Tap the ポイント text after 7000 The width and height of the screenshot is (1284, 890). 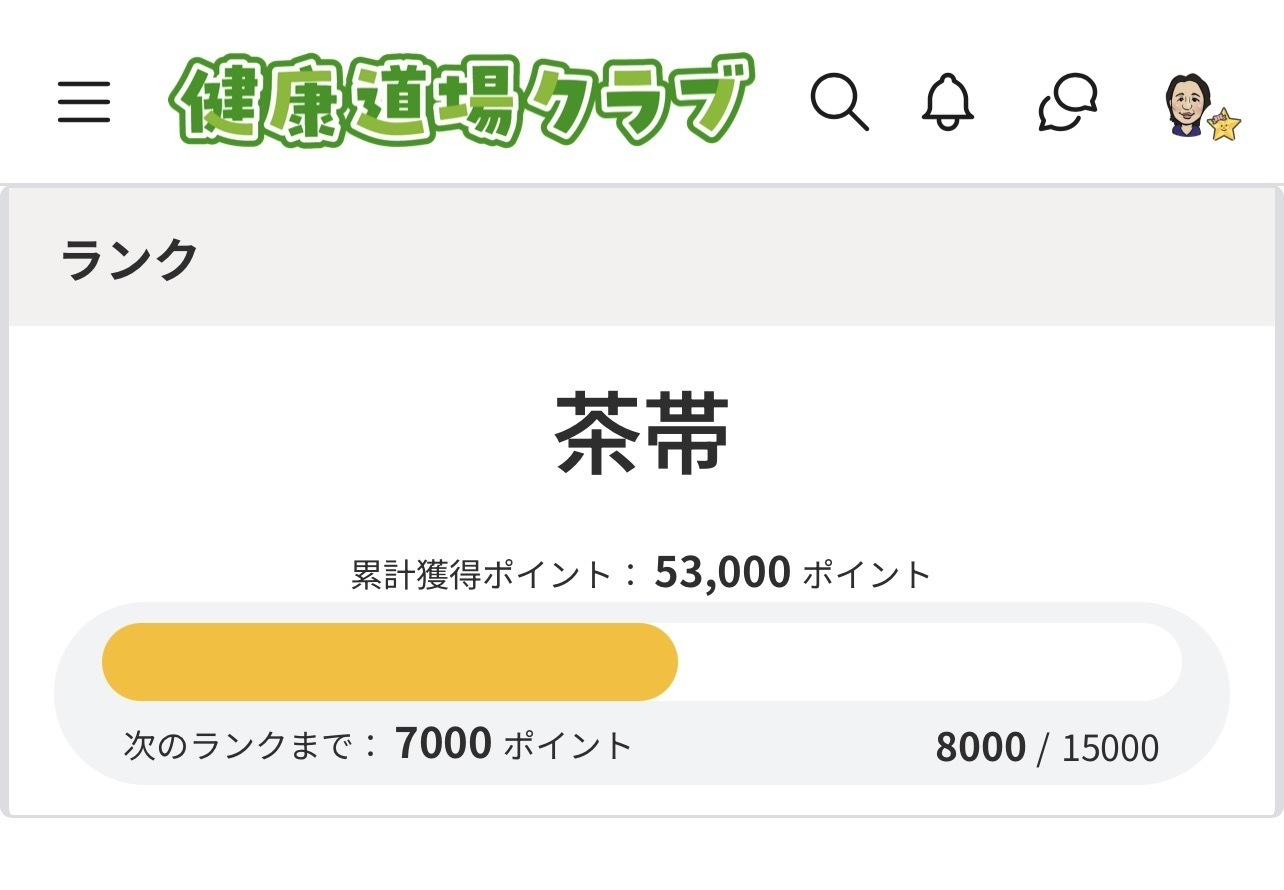pos(568,746)
